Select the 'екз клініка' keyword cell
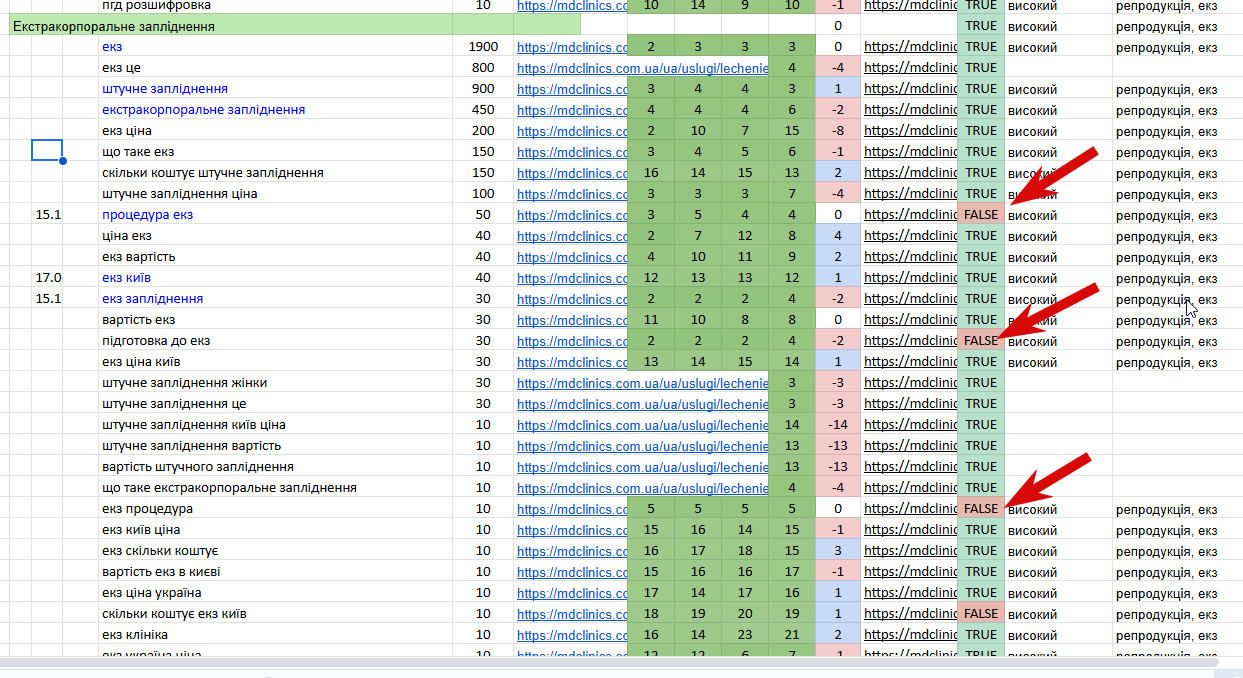Image resolution: width=1243 pixels, height=678 pixels. [277, 635]
